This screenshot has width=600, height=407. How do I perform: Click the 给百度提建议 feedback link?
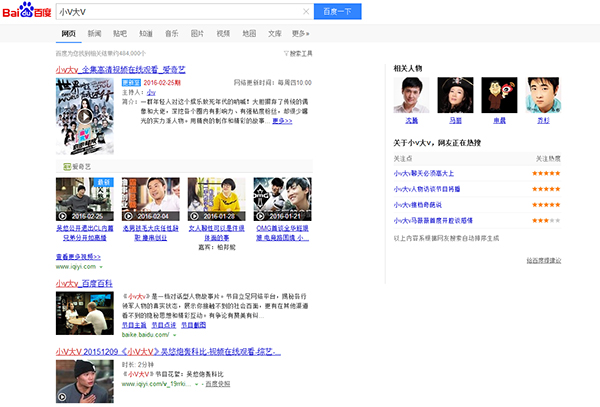point(544,260)
